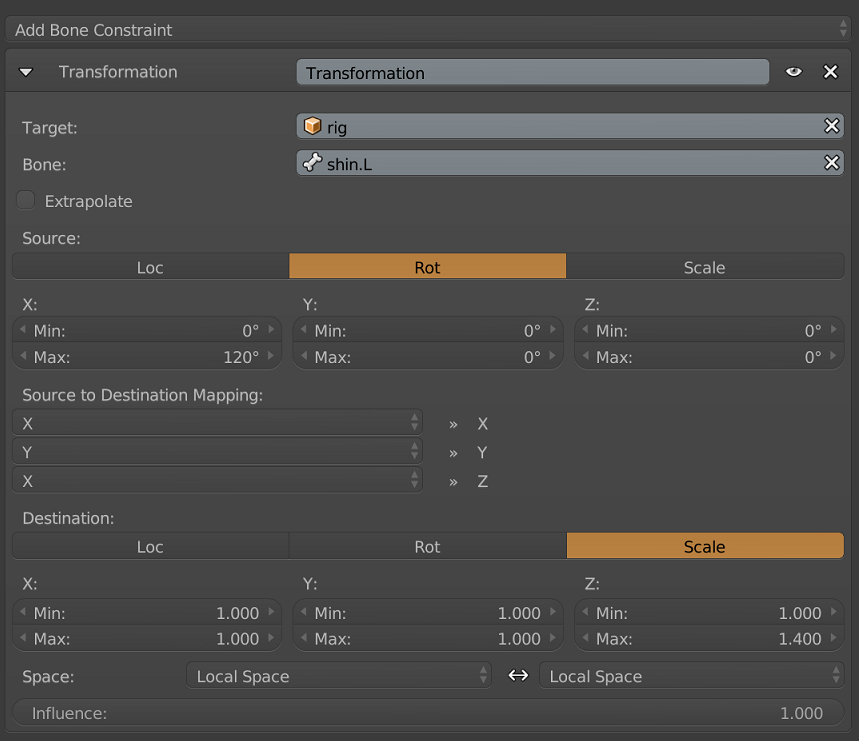Select Rot as the Source type
The height and width of the screenshot is (741, 859).
[x=427, y=267]
